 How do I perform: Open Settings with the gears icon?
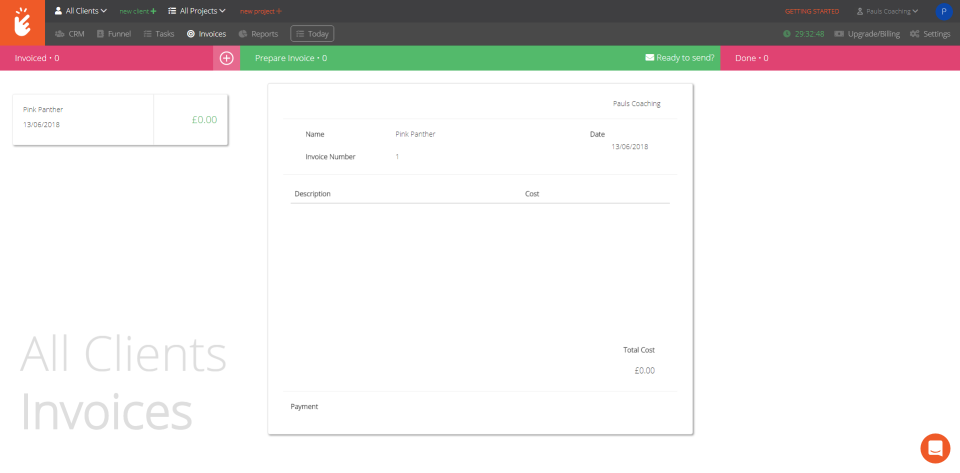(x=930, y=34)
